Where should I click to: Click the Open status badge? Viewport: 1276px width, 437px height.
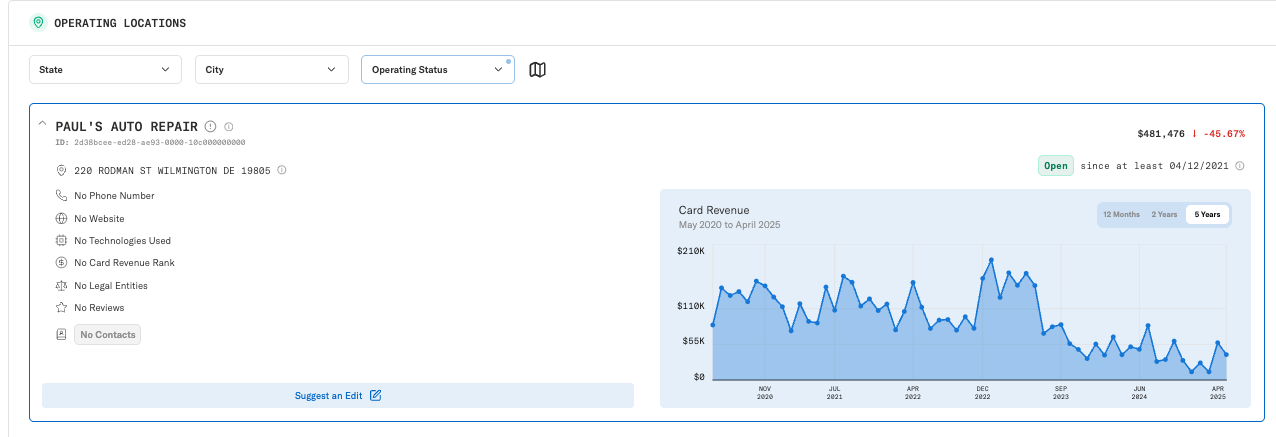click(x=1055, y=166)
